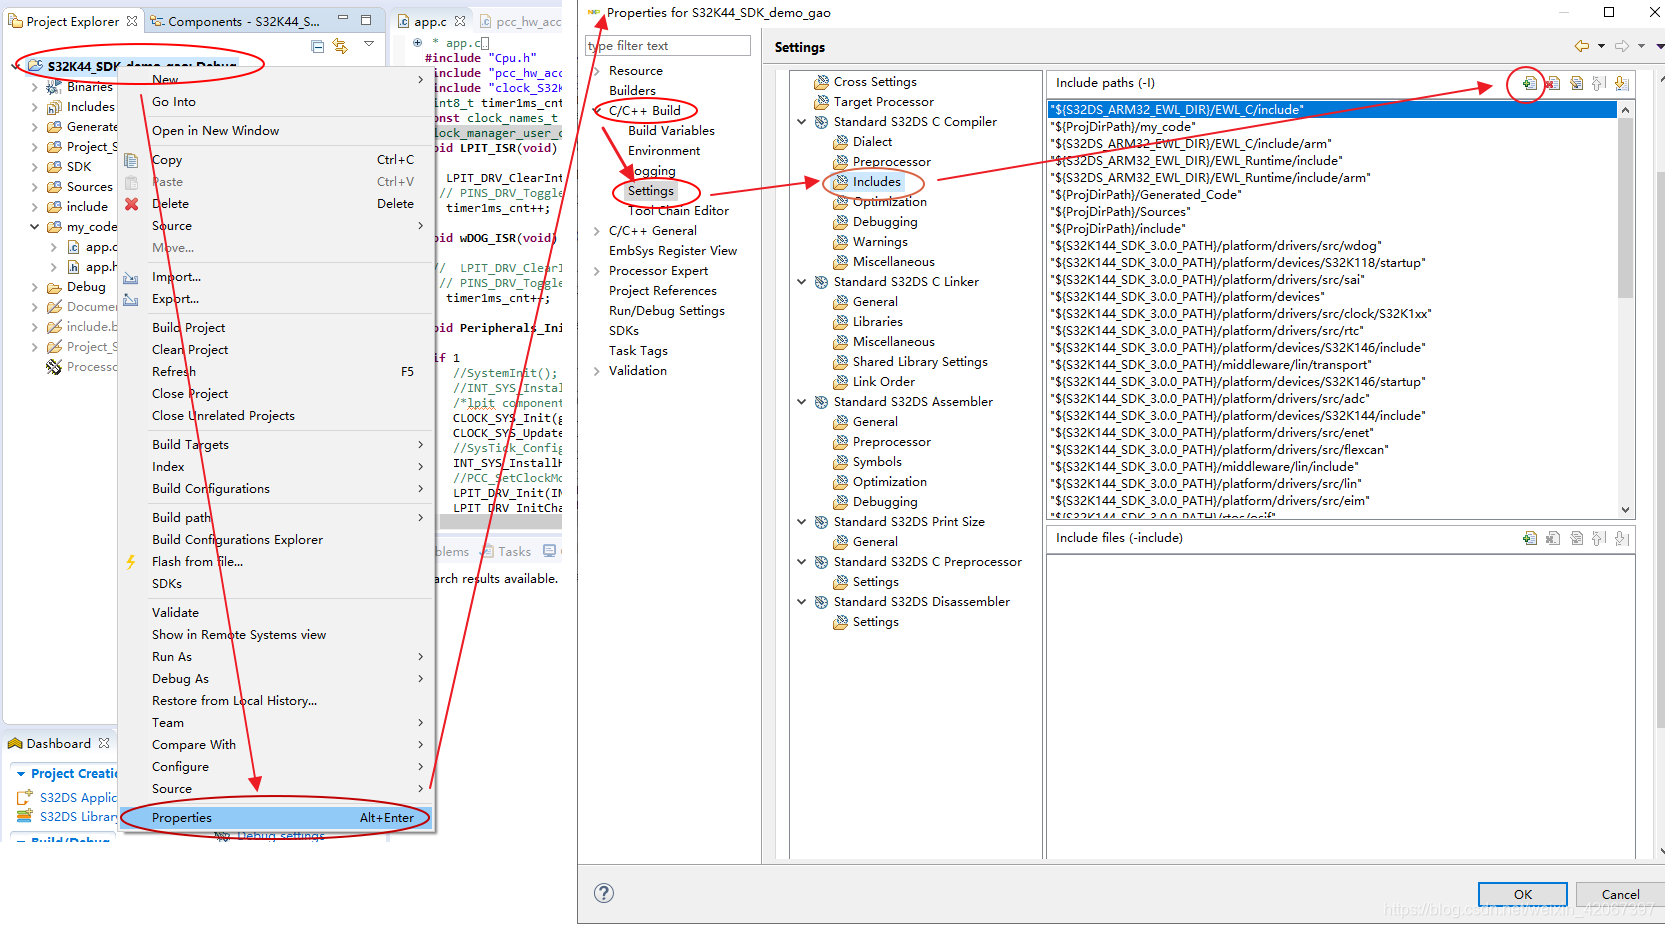Image resolution: width=1665 pixels, height=928 pixels.
Task: Expand the C/C++ General category
Action: click(x=597, y=231)
